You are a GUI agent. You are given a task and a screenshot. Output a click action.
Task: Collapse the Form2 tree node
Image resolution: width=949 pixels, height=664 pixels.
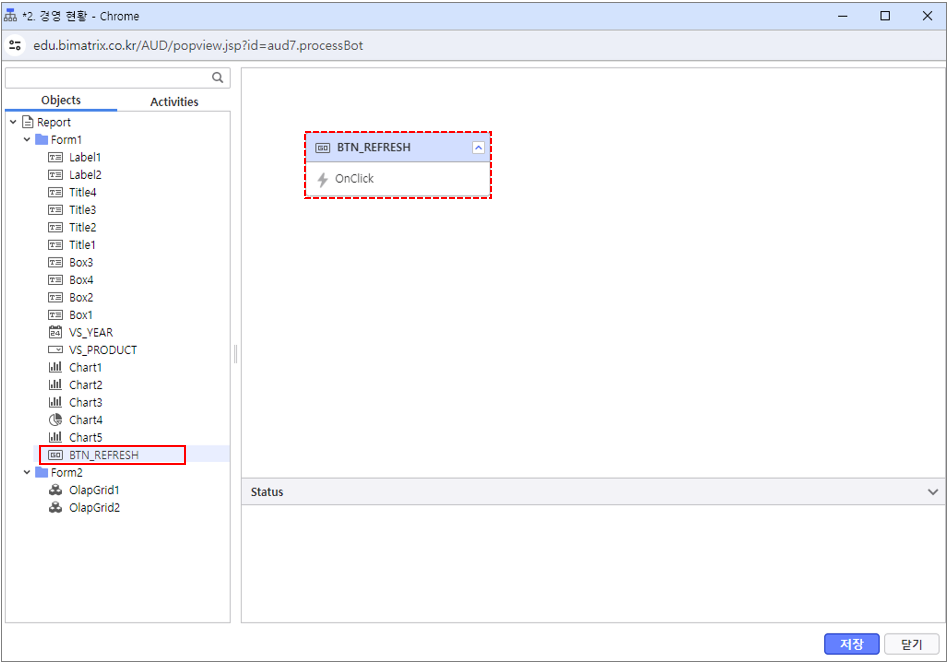(27, 473)
